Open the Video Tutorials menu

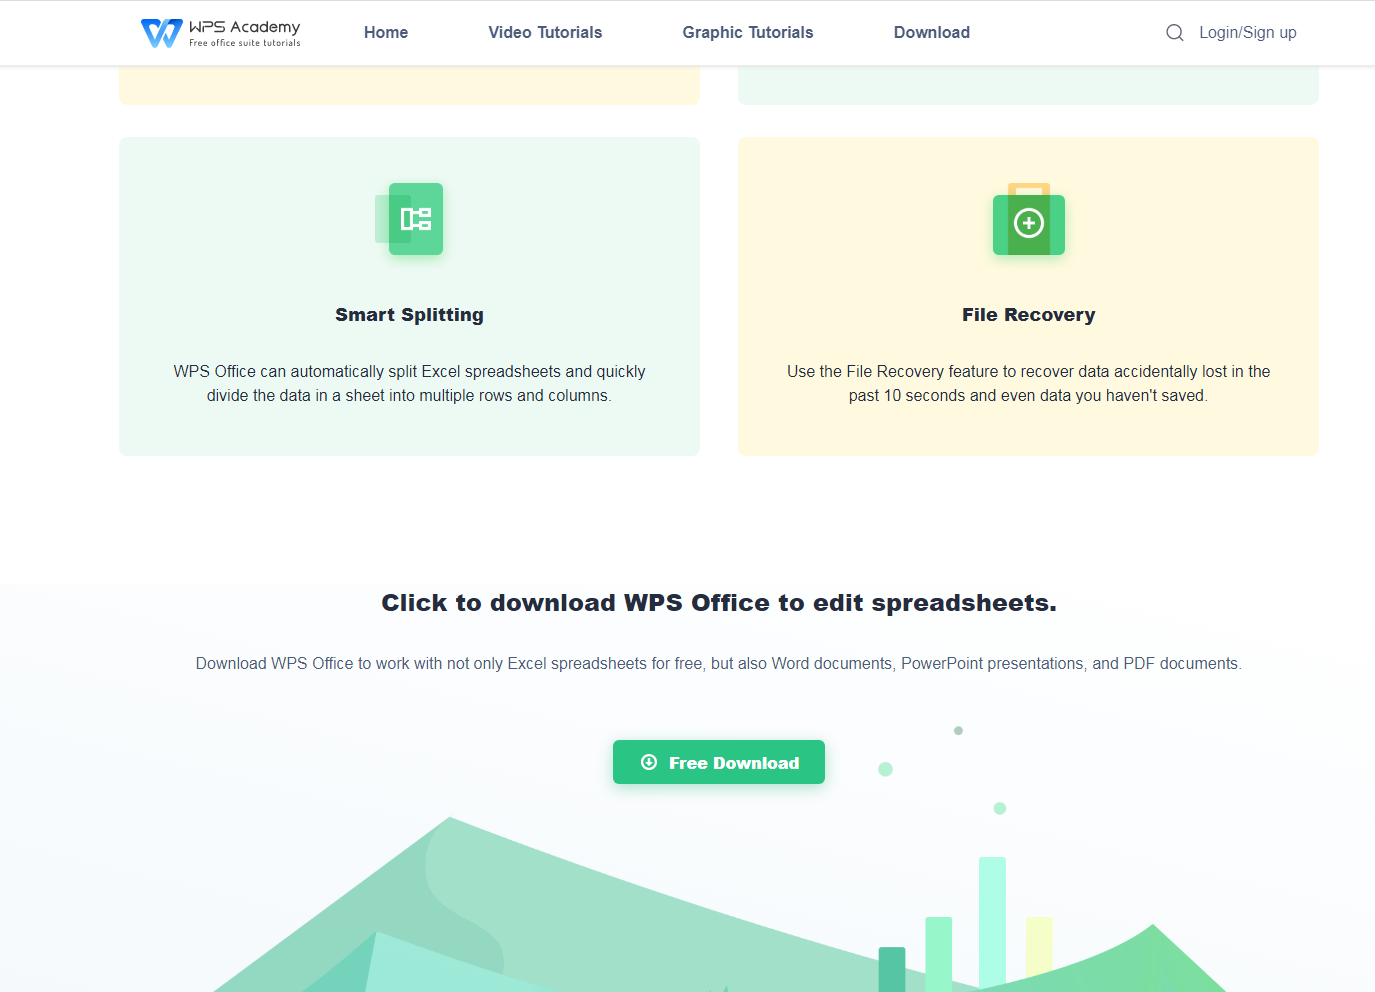pos(545,33)
